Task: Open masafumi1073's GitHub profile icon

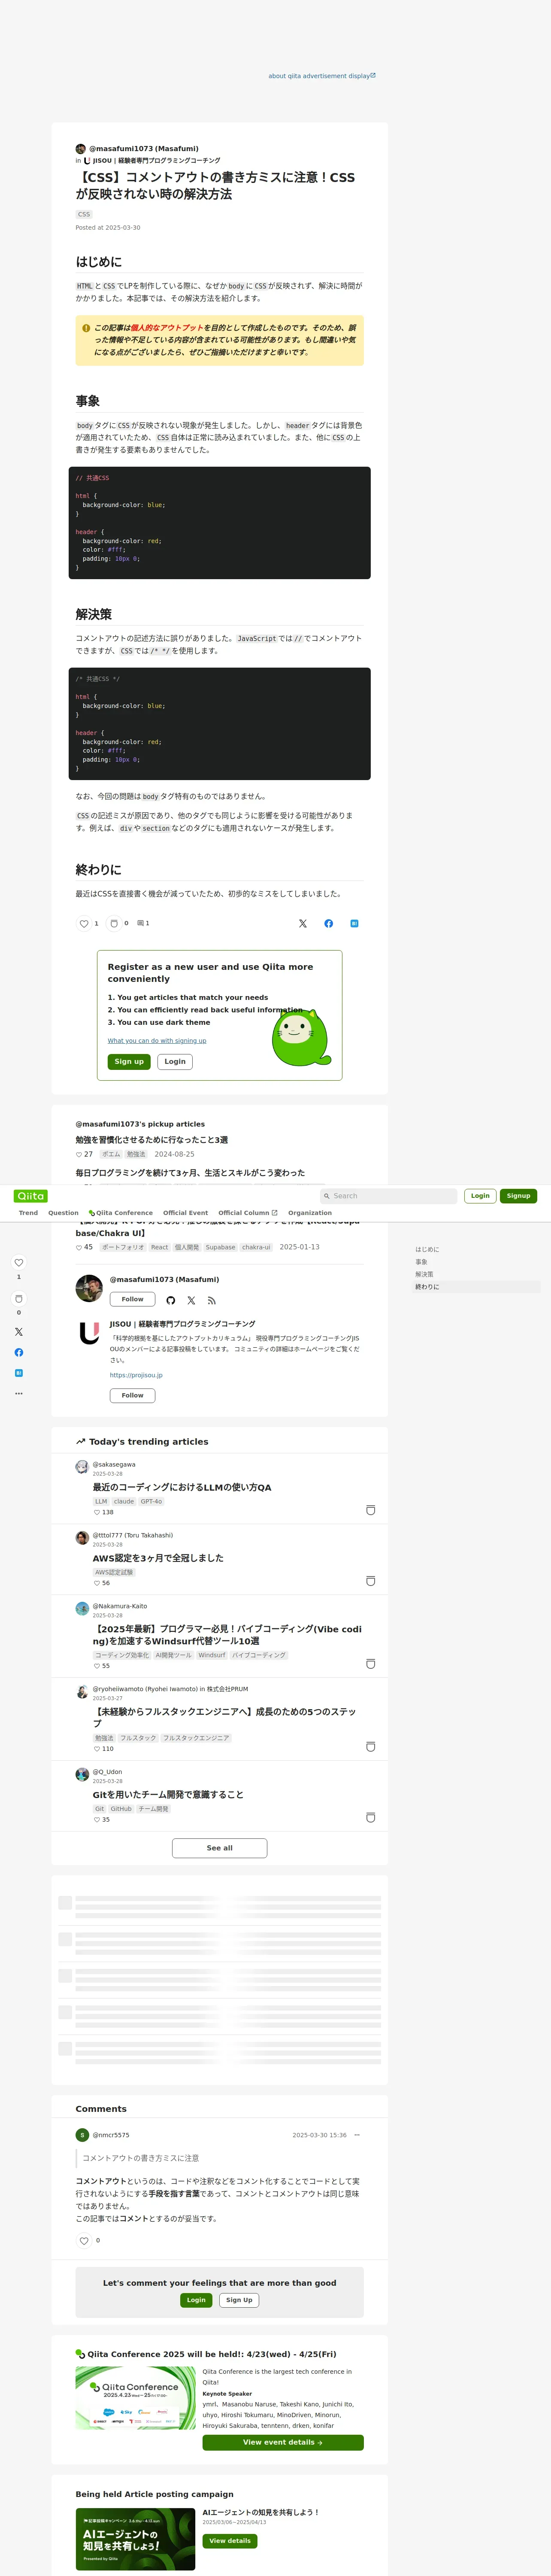Action: [x=171, y=1301]
